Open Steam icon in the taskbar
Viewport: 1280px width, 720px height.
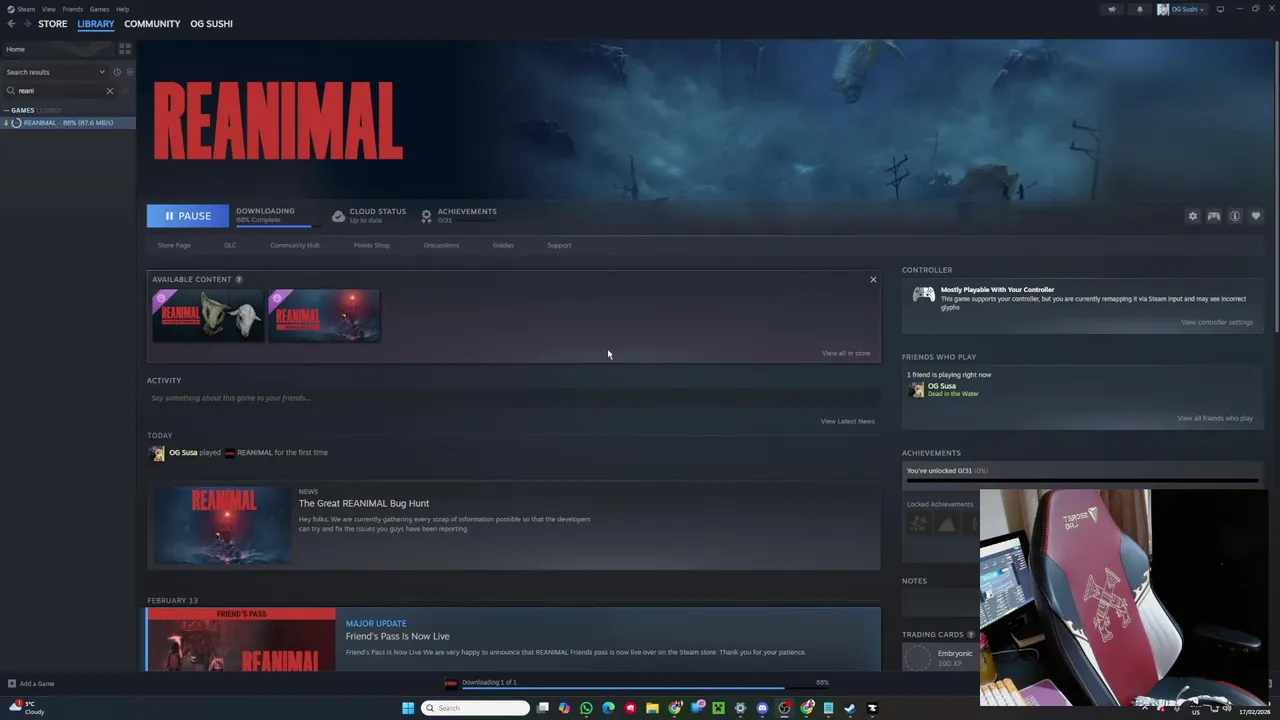click(x=850, y=708)
